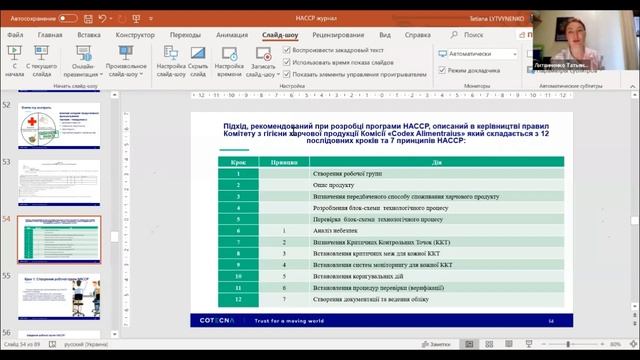Click the language 'русский (Украина)' indicator
Image resolution: width=640 pixels, height=360 pixels.
coord(86,344)
